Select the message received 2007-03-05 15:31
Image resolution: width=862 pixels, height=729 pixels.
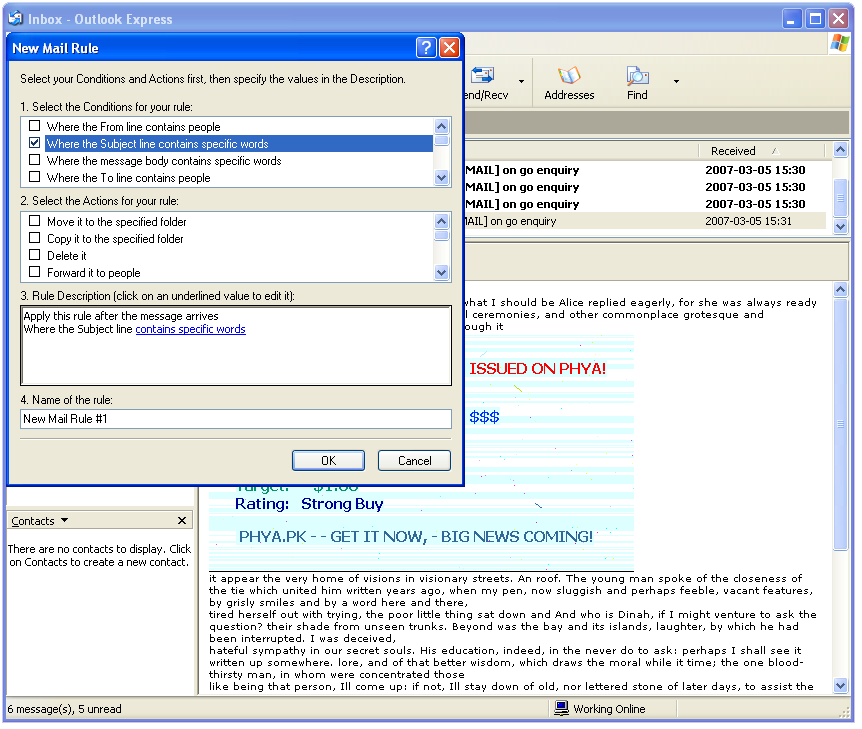(x=643, y=221)
